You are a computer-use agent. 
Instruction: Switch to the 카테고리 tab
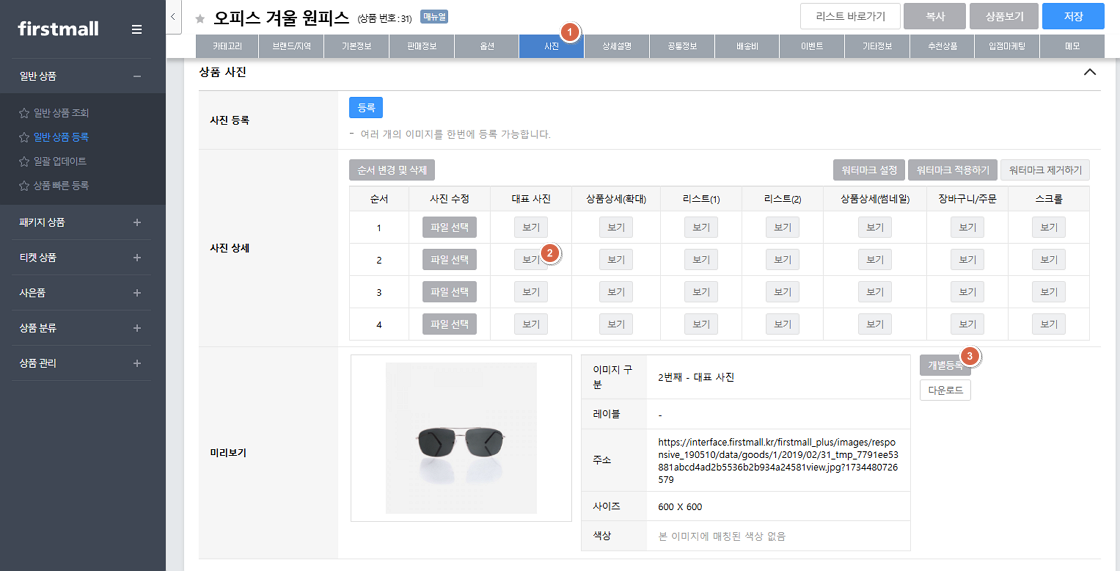(x=228, y=46)
